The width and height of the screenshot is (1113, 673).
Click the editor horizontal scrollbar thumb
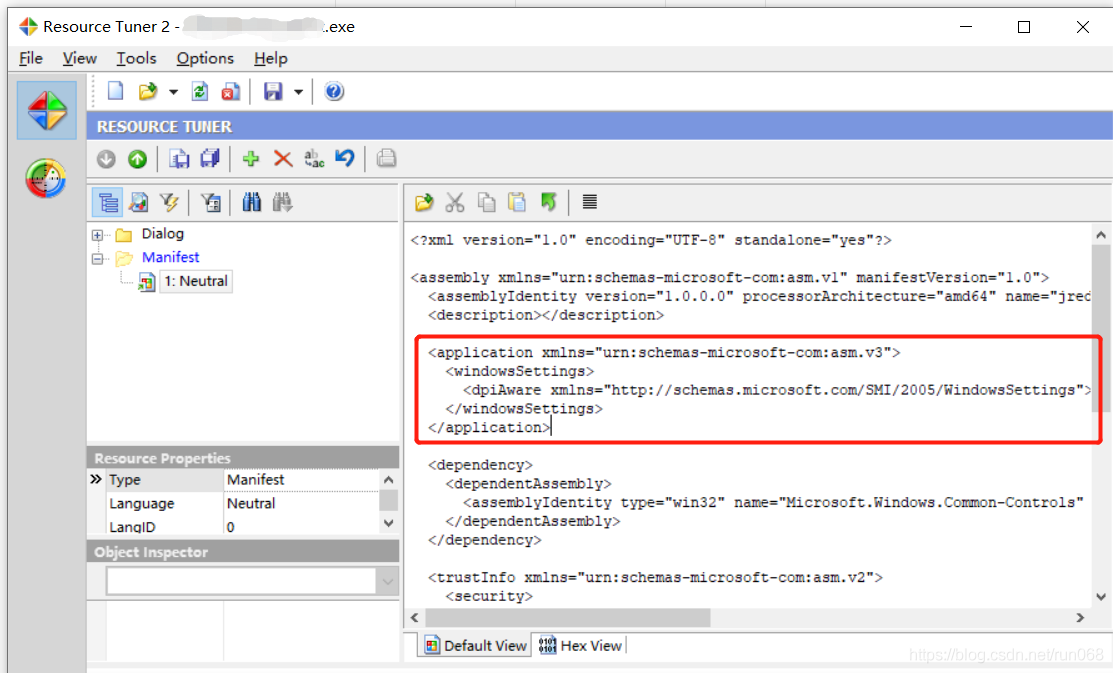(567, 618)
